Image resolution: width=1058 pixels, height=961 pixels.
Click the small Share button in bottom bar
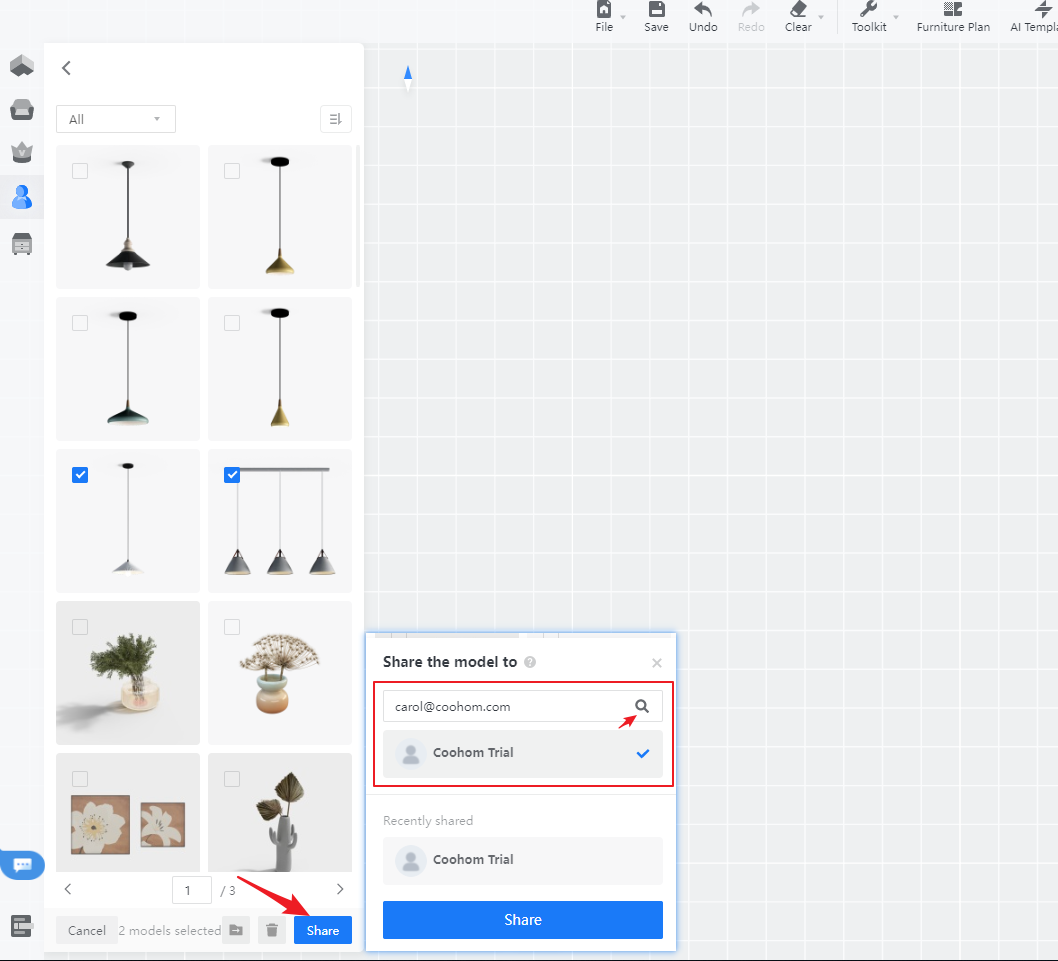[x=323, y=930]
